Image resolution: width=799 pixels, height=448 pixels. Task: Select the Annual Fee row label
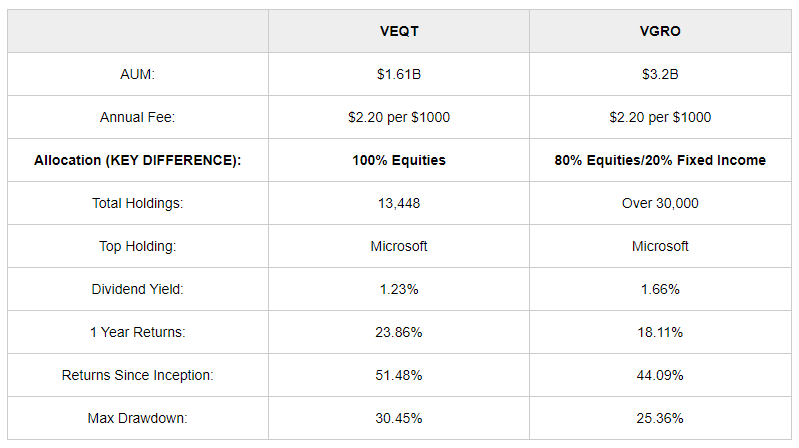tap(138, 117)
